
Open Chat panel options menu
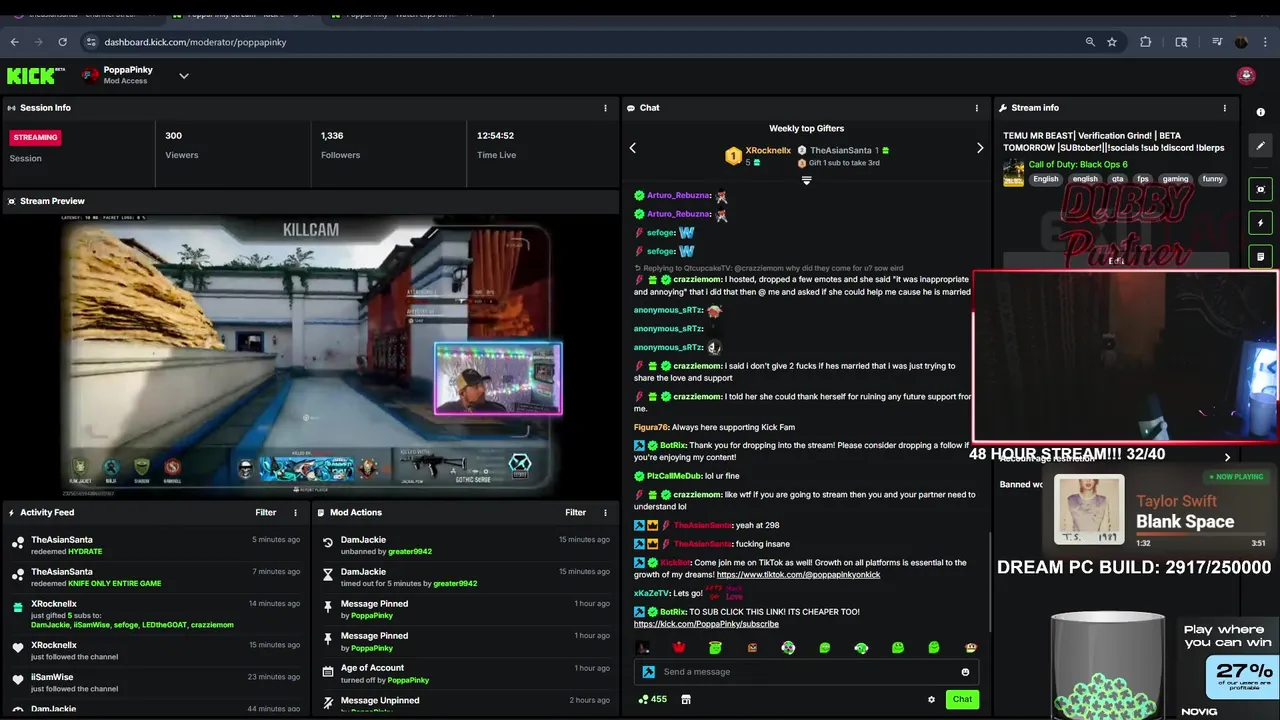[977, 108]
